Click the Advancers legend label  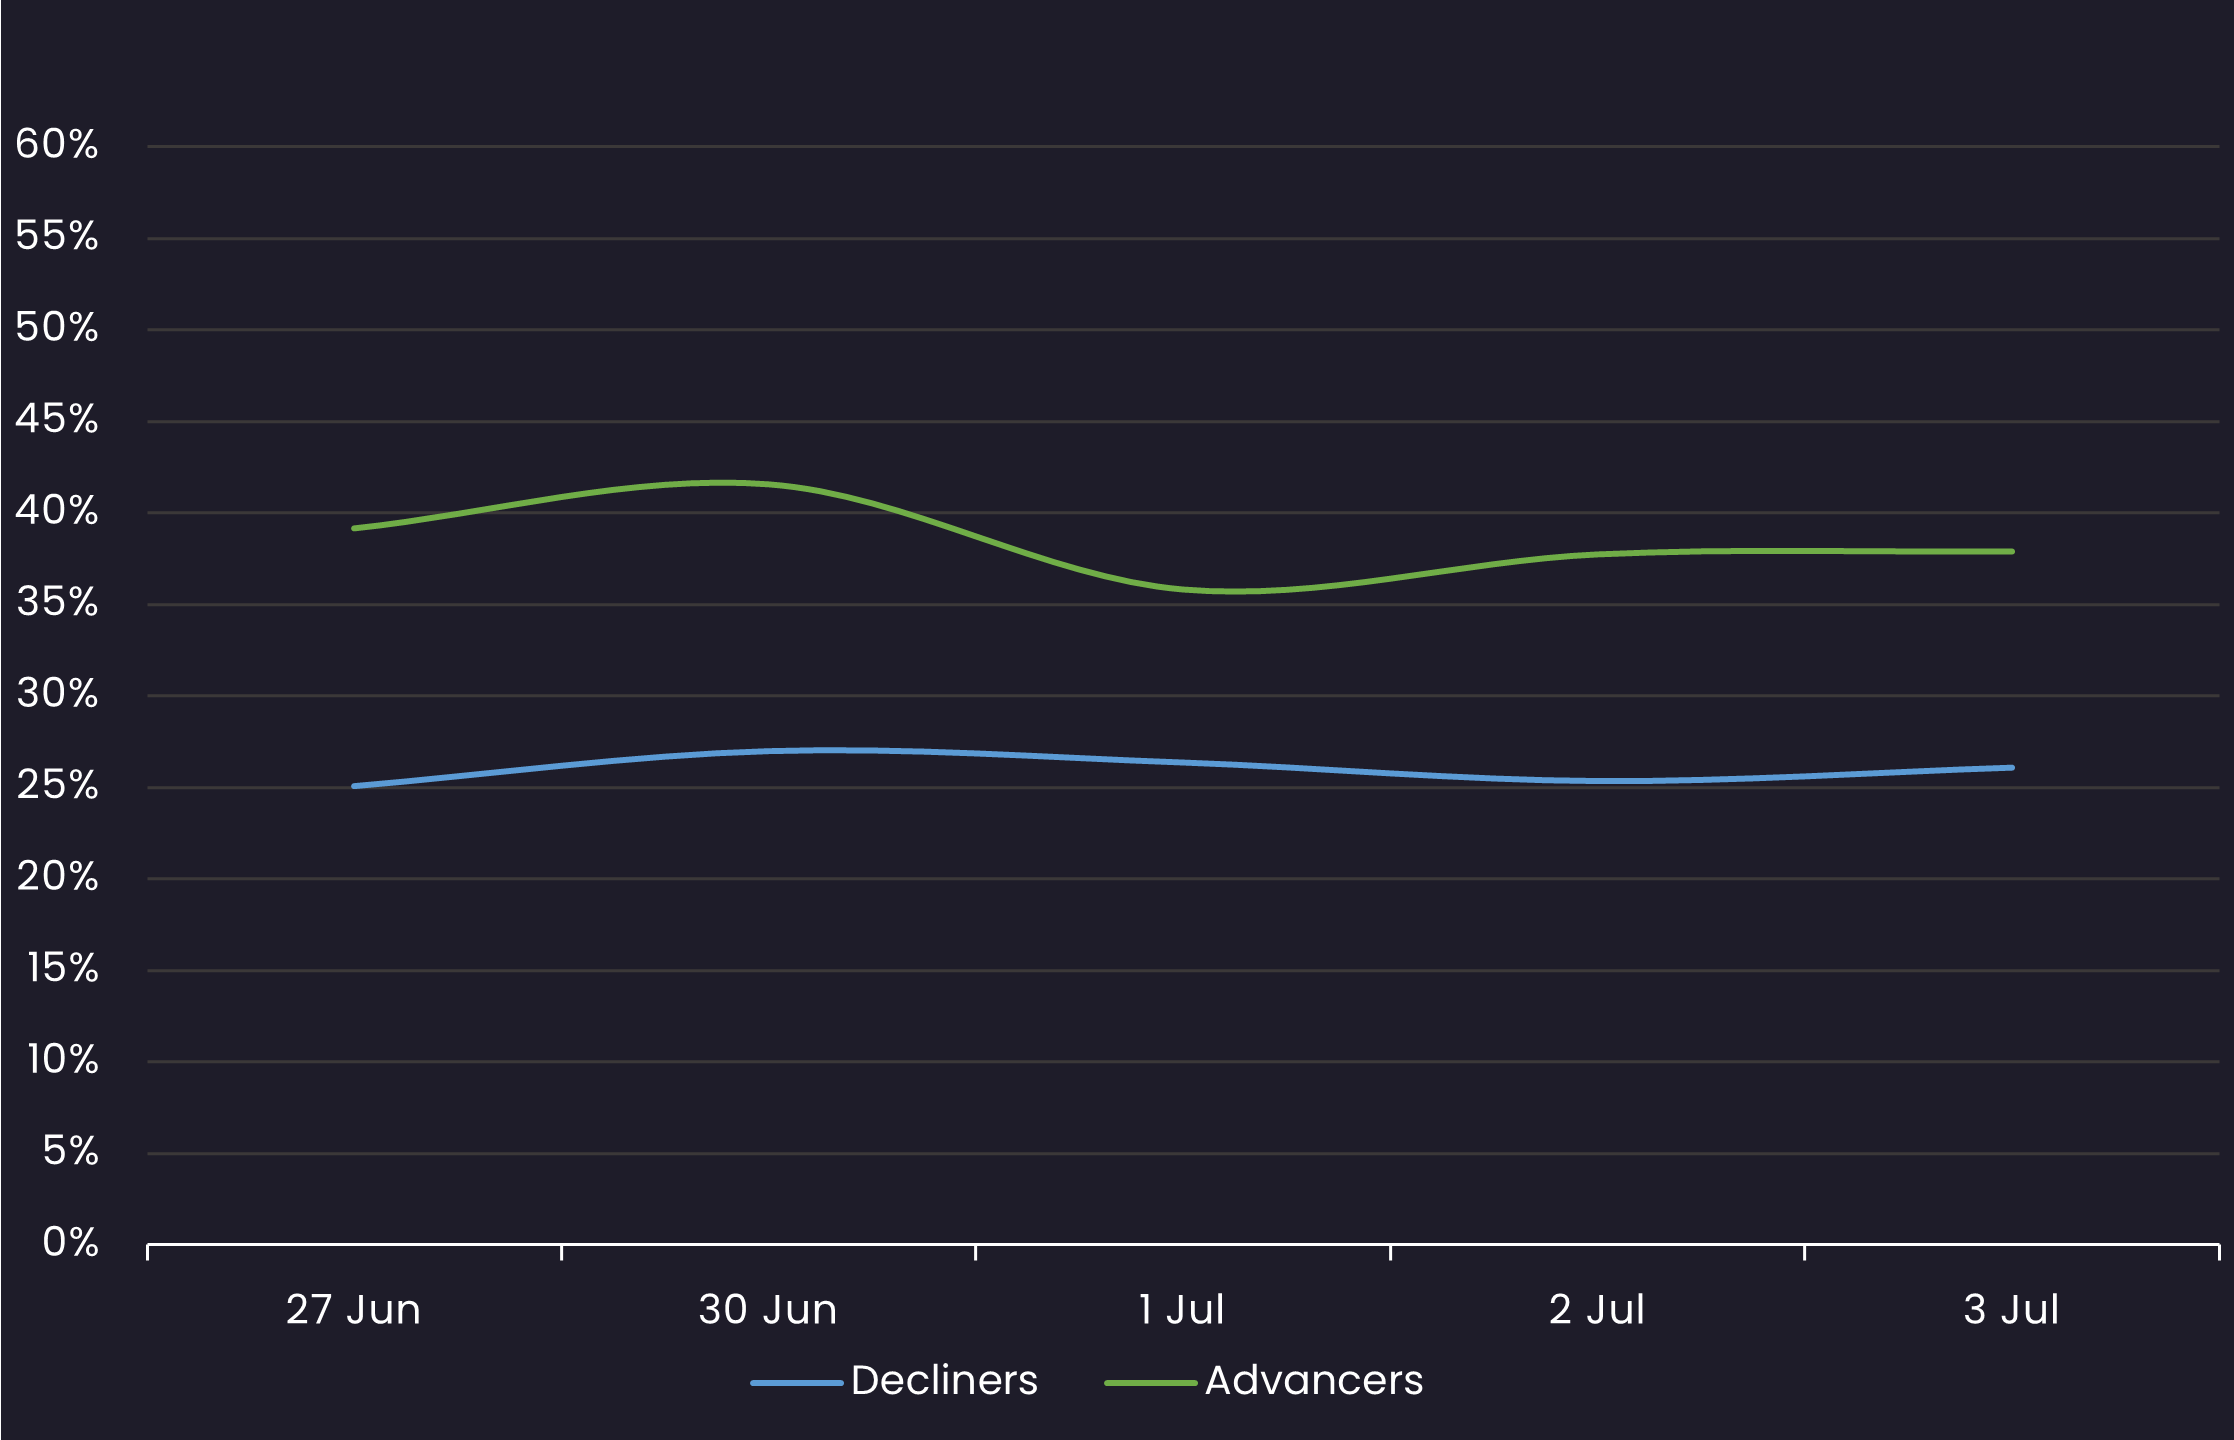click(x=1313, y=1381)
